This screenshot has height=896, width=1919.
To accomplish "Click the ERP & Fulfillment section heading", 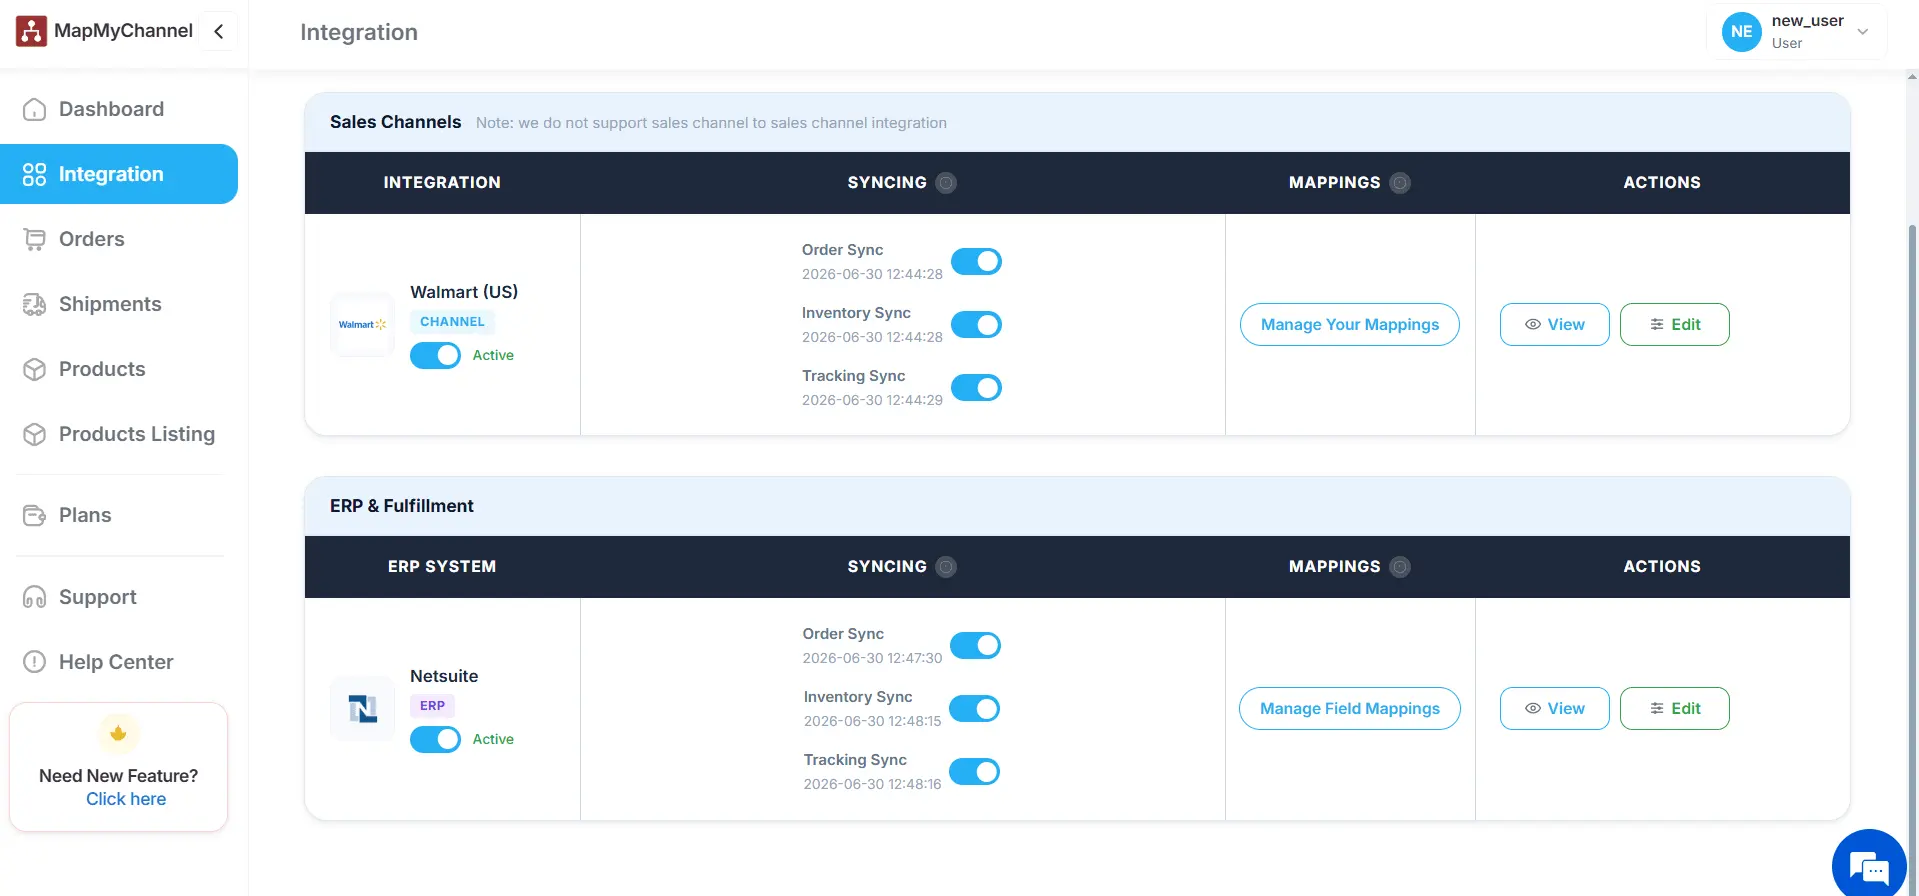I will pos(402,506).
